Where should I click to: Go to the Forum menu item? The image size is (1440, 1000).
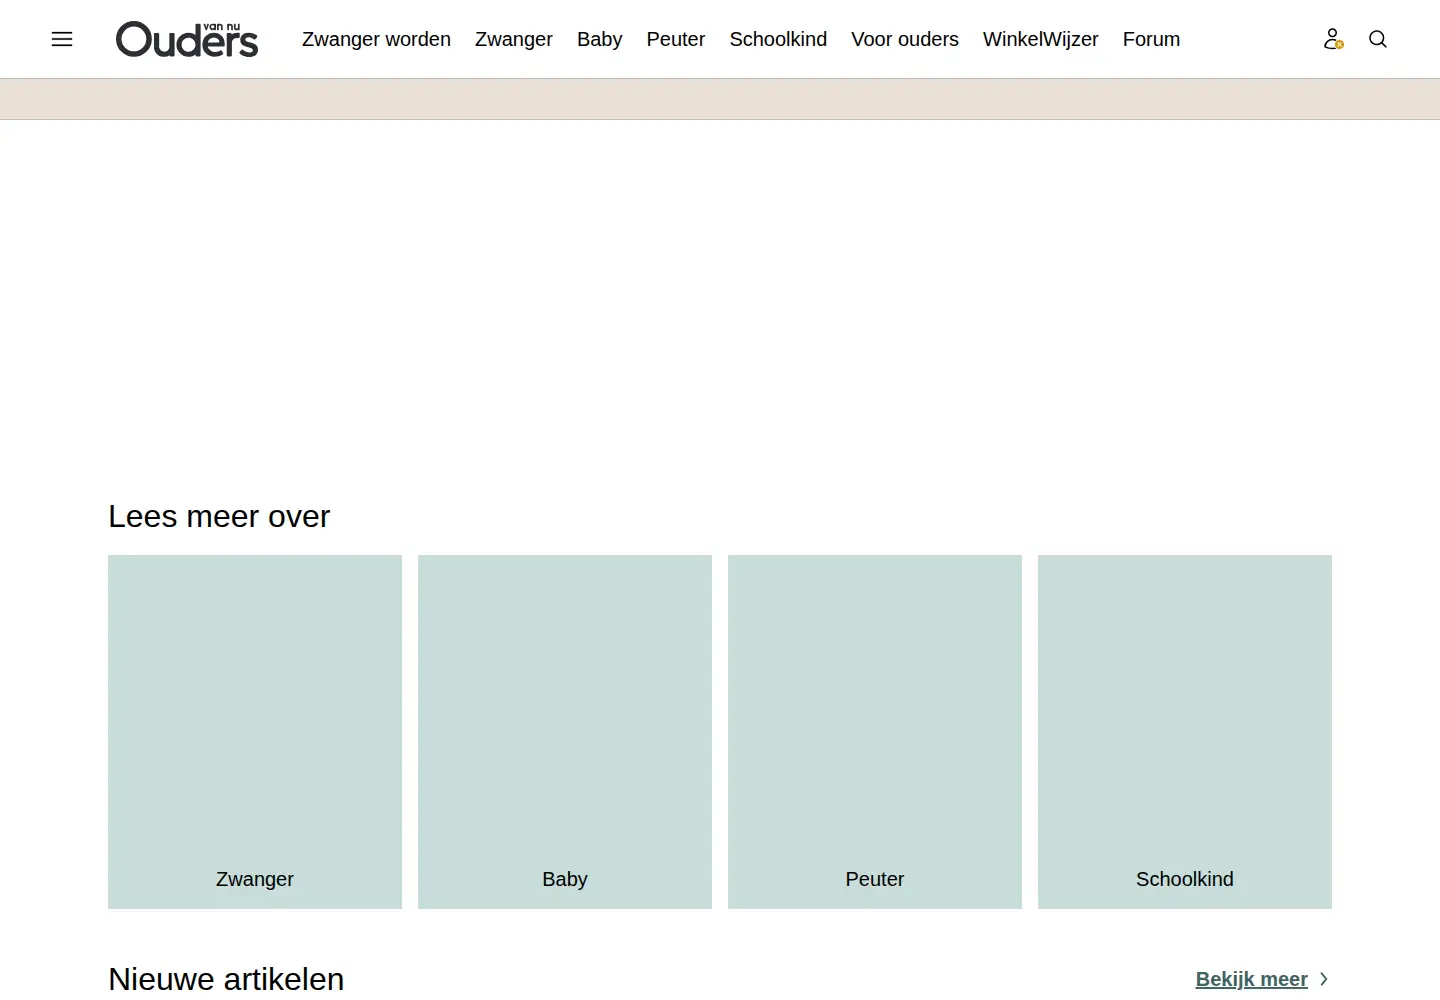click(x=1151, y=39)
